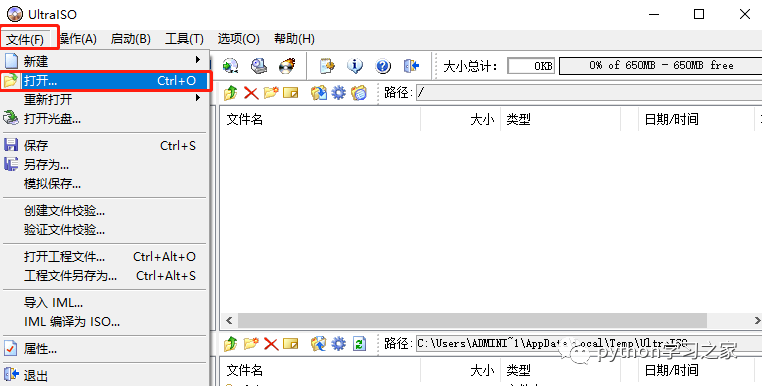762x386 pixels.
Task: Choose 属性... menu entry
Action: (x=104, y=349)
